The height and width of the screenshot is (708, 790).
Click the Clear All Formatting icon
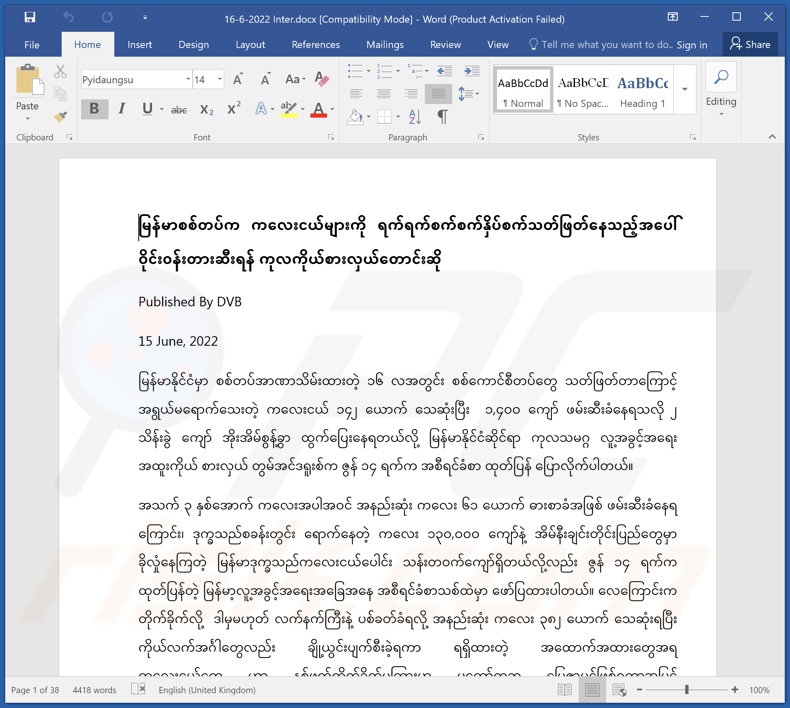coord(322,80)
